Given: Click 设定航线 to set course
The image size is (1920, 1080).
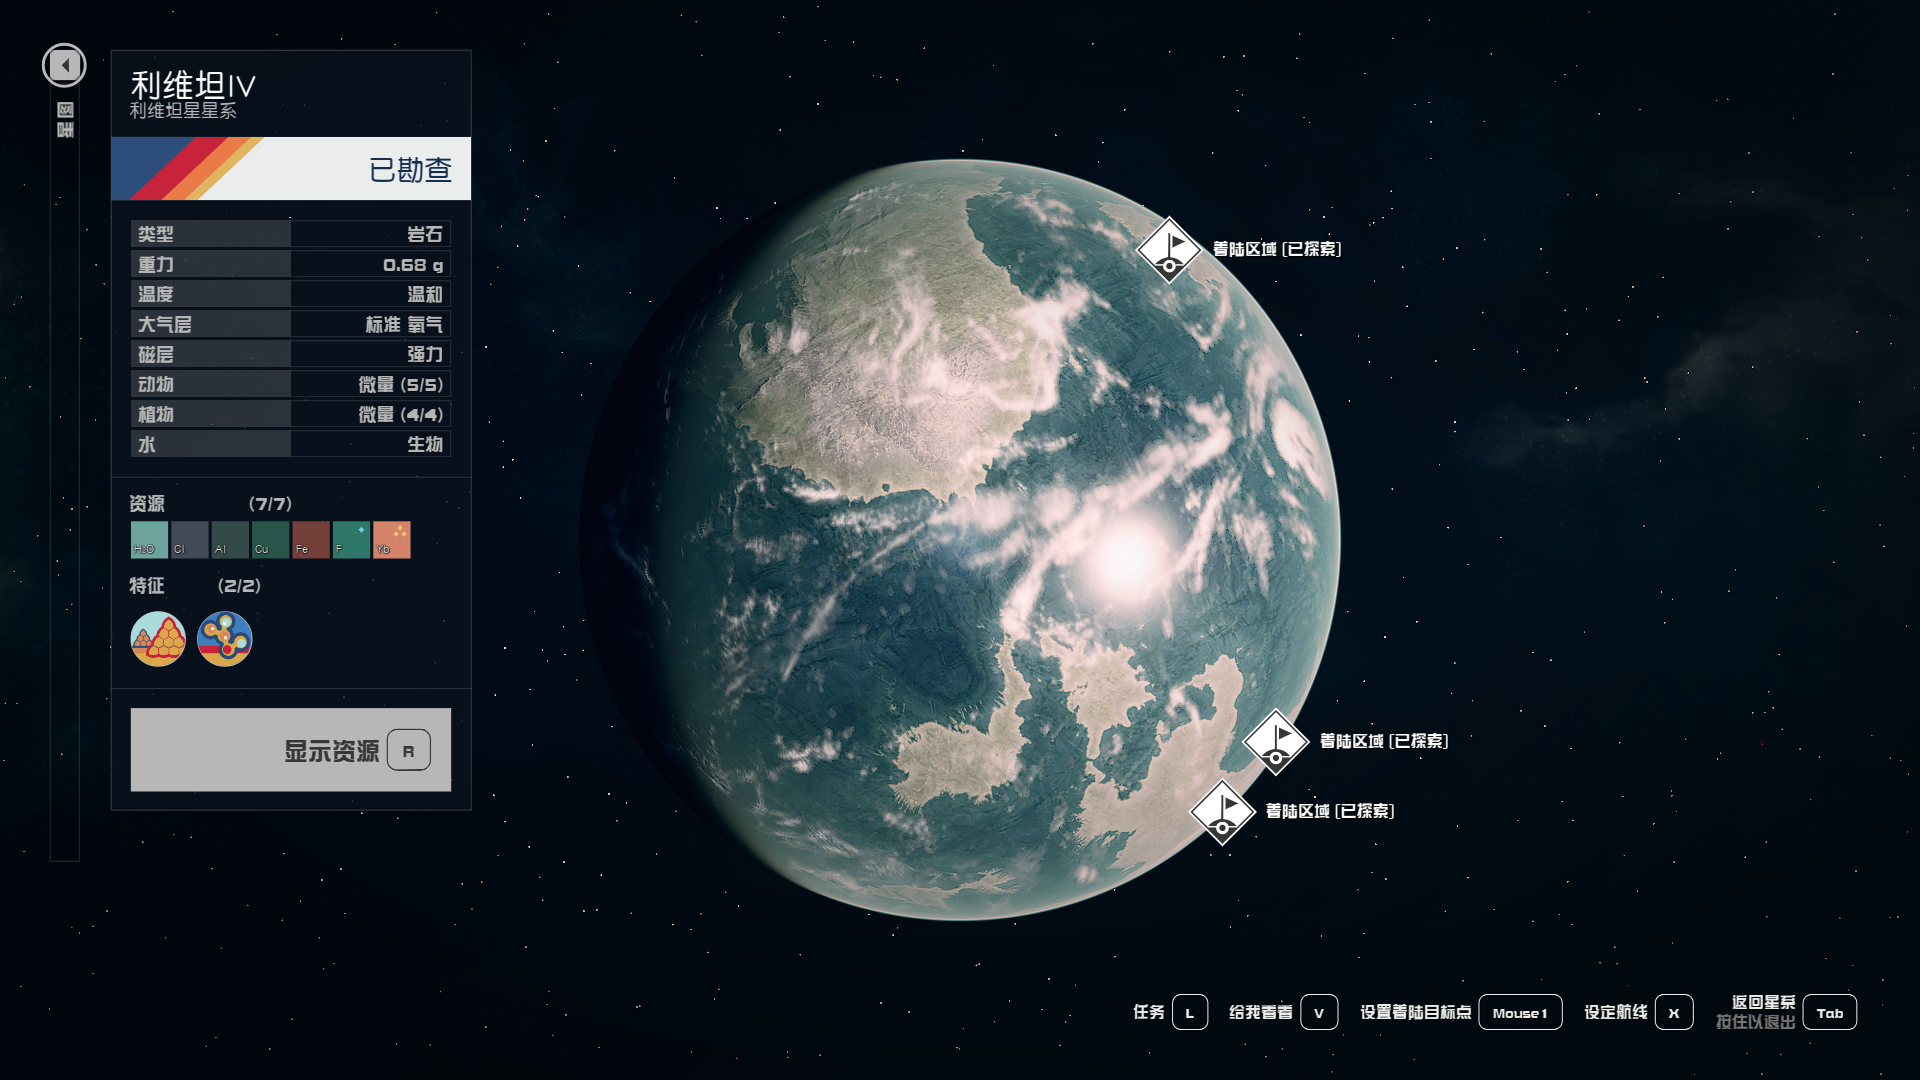Looking at the screenshot, I should (1615, 1012).
